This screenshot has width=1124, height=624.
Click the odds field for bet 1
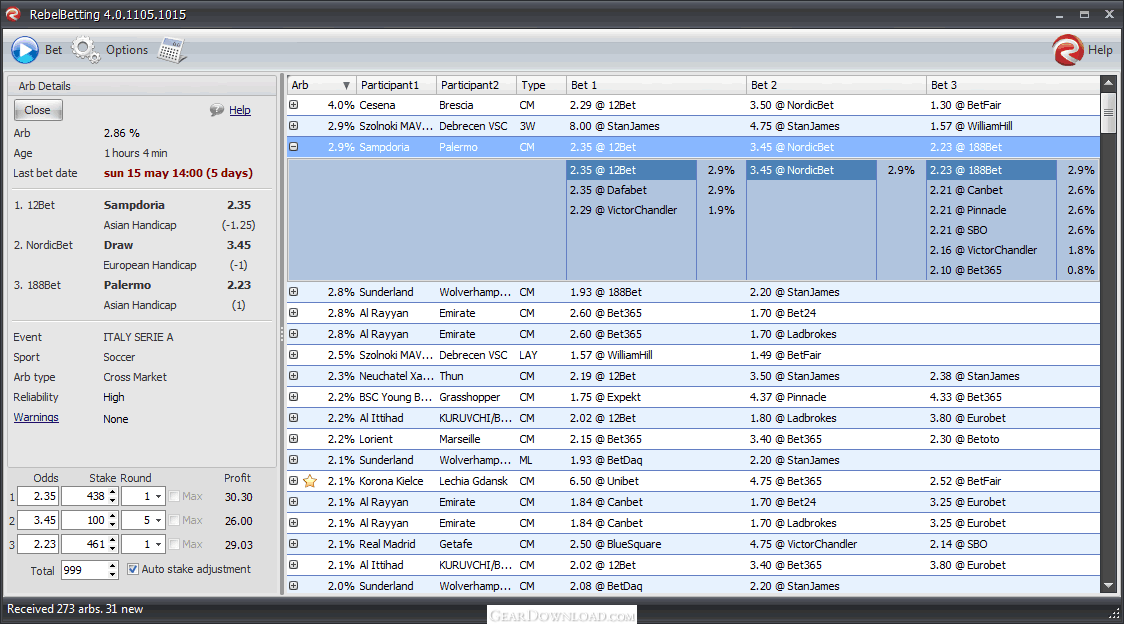click(x=38, y=496)
